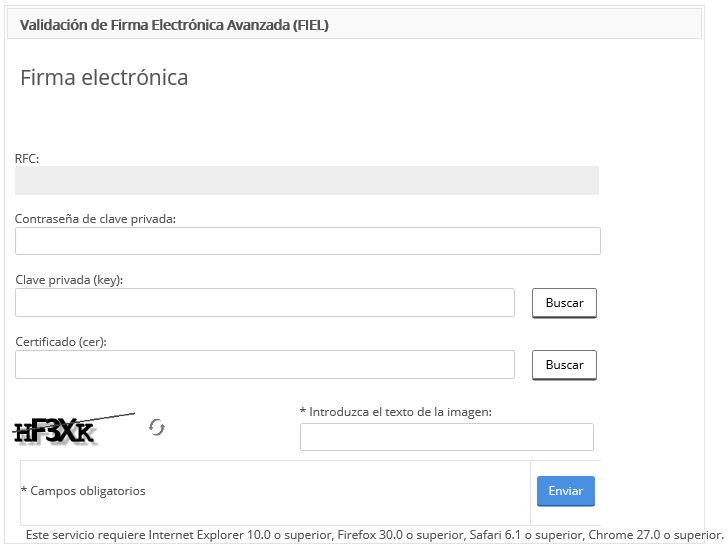
Task: Focus the Contraseña de clave privada field
Action: pyautogui.click(x=308, y=241)
